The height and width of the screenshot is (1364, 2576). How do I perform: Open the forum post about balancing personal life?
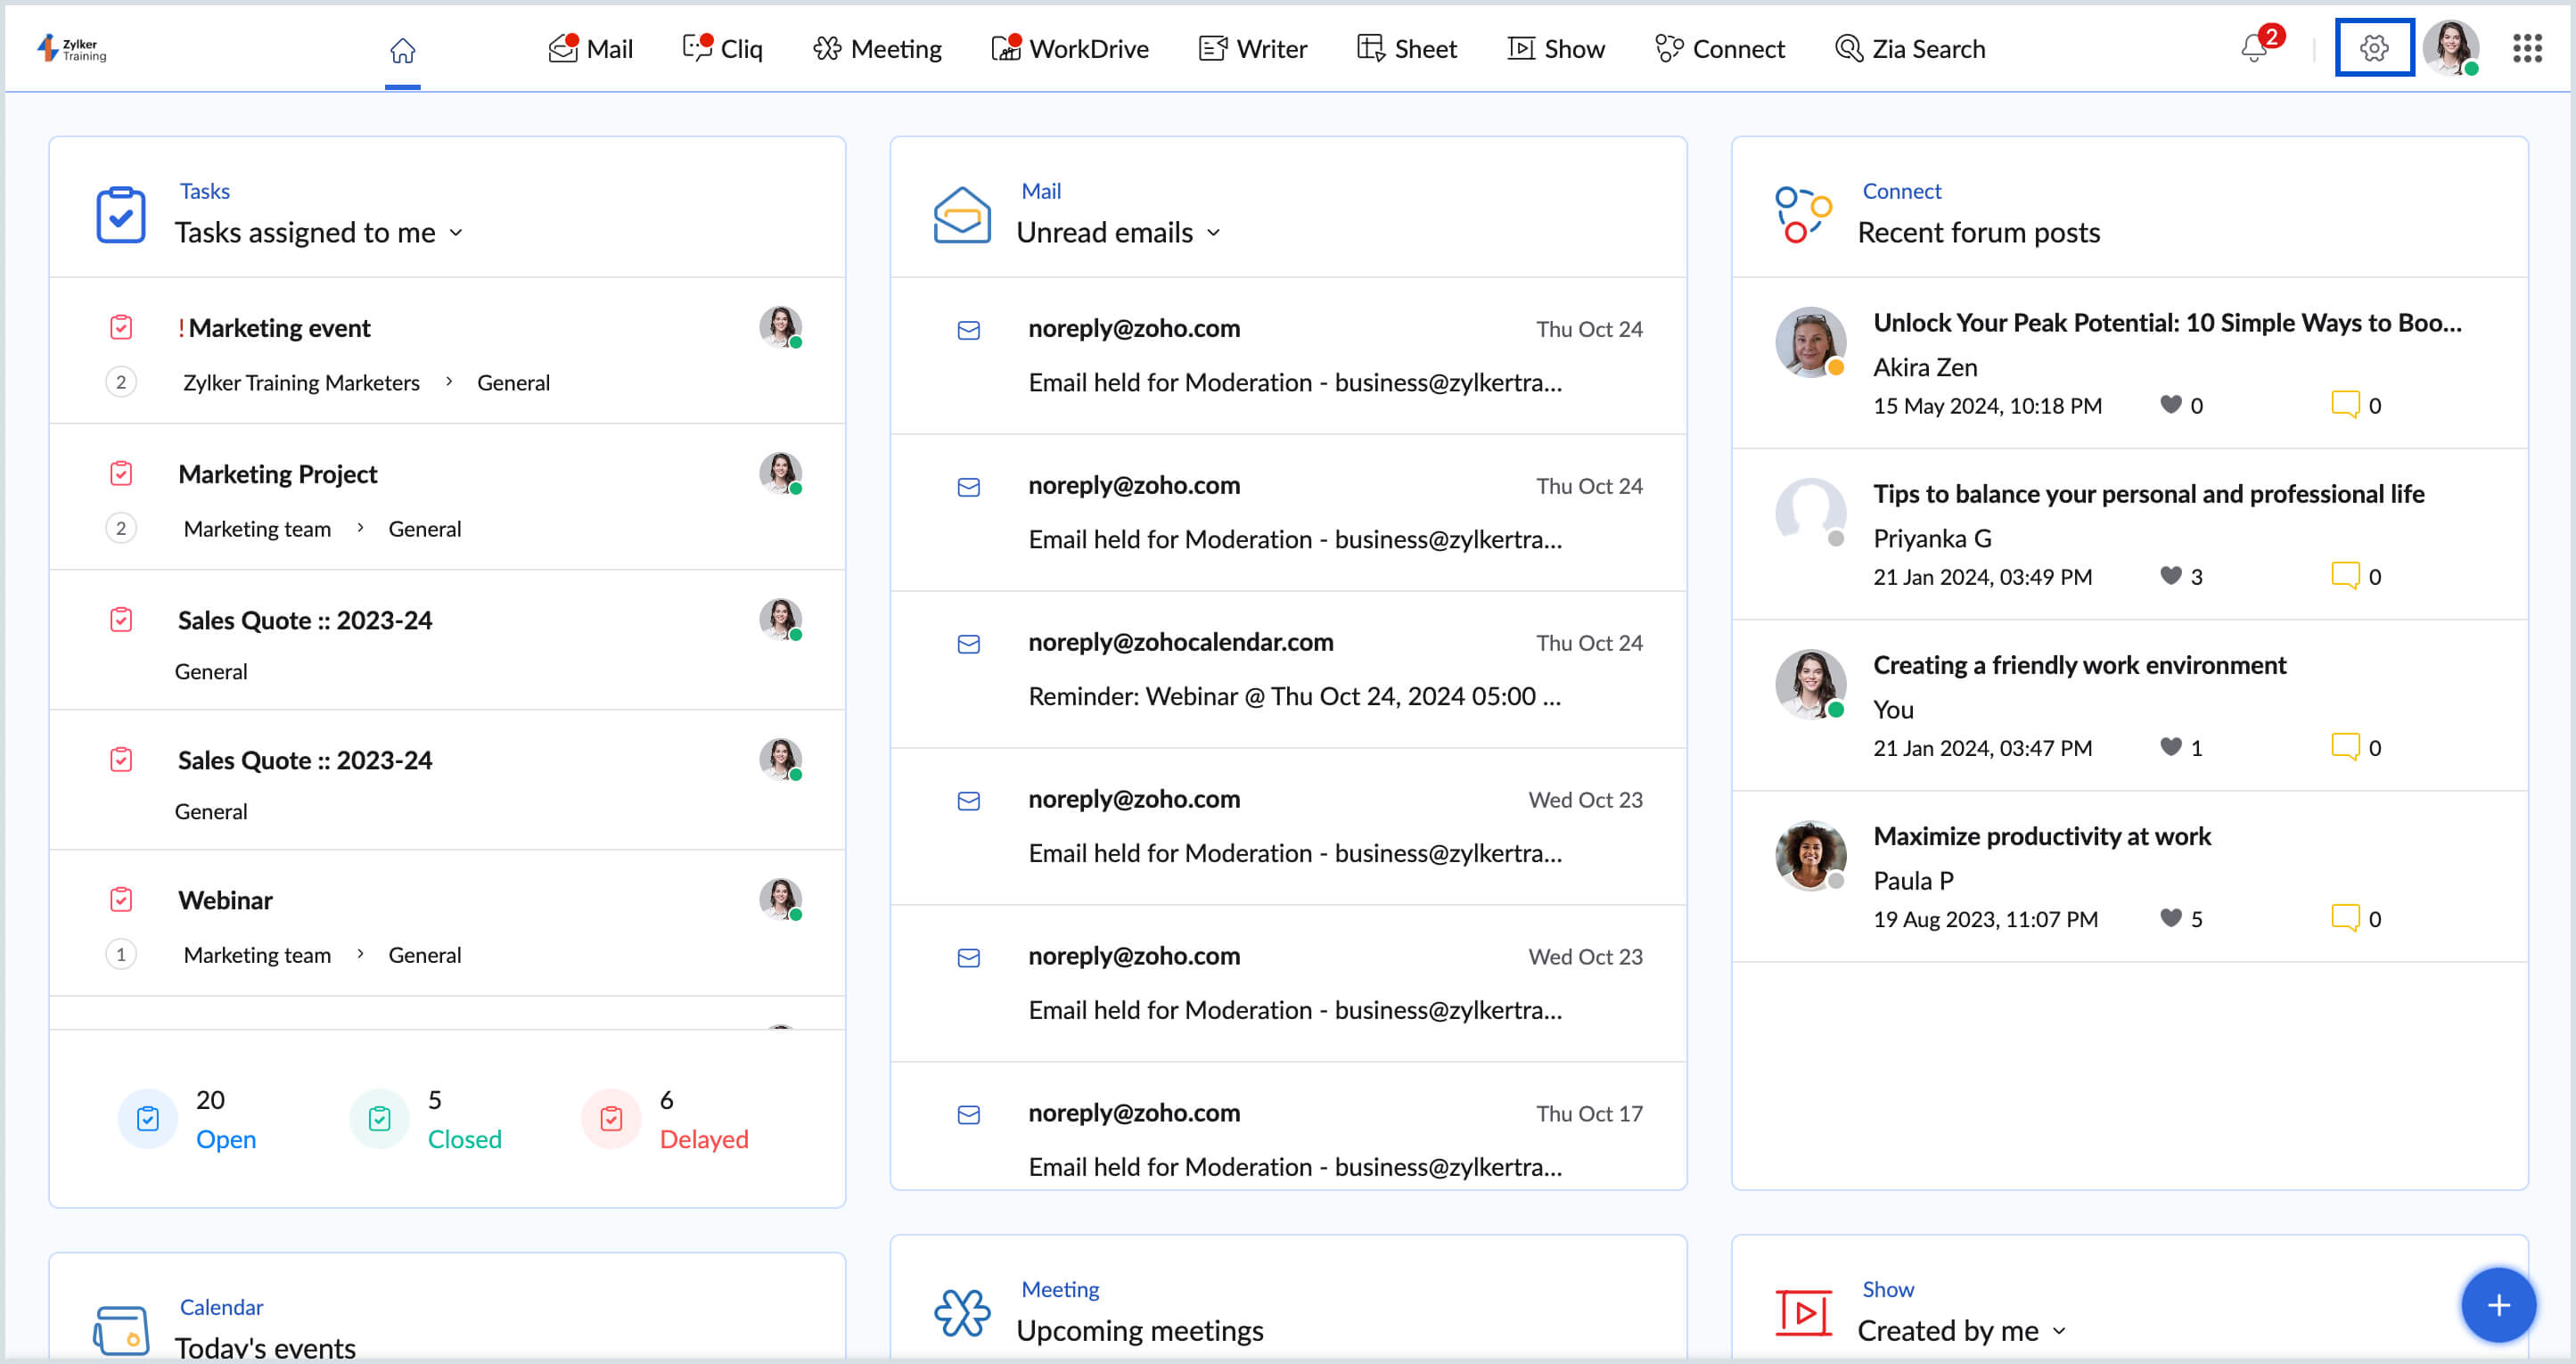coord(2147,493)
